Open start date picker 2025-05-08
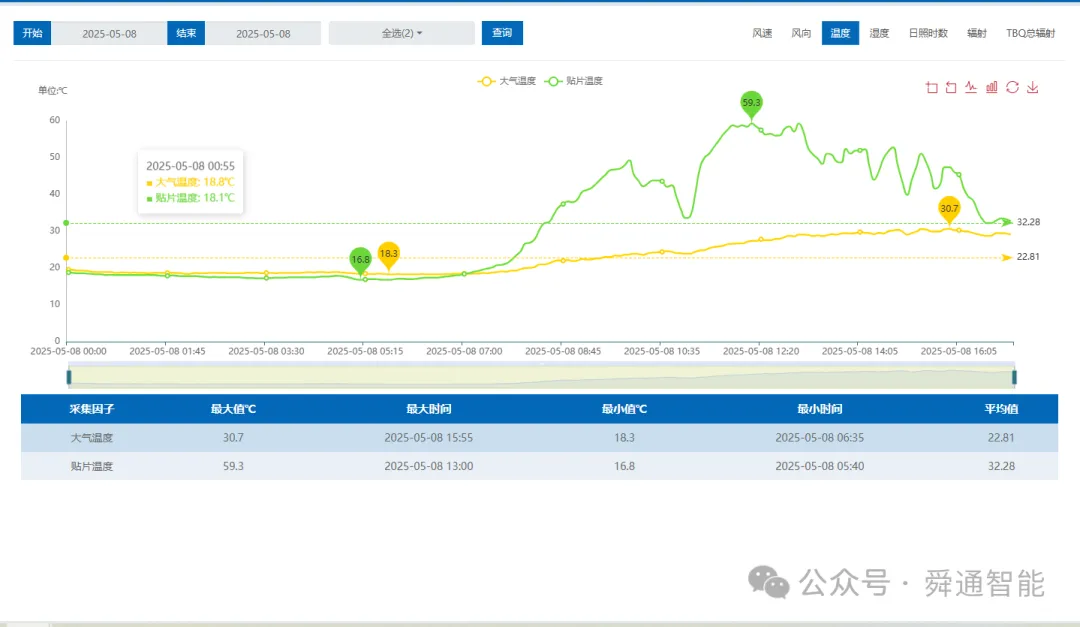 pos(109,33)
